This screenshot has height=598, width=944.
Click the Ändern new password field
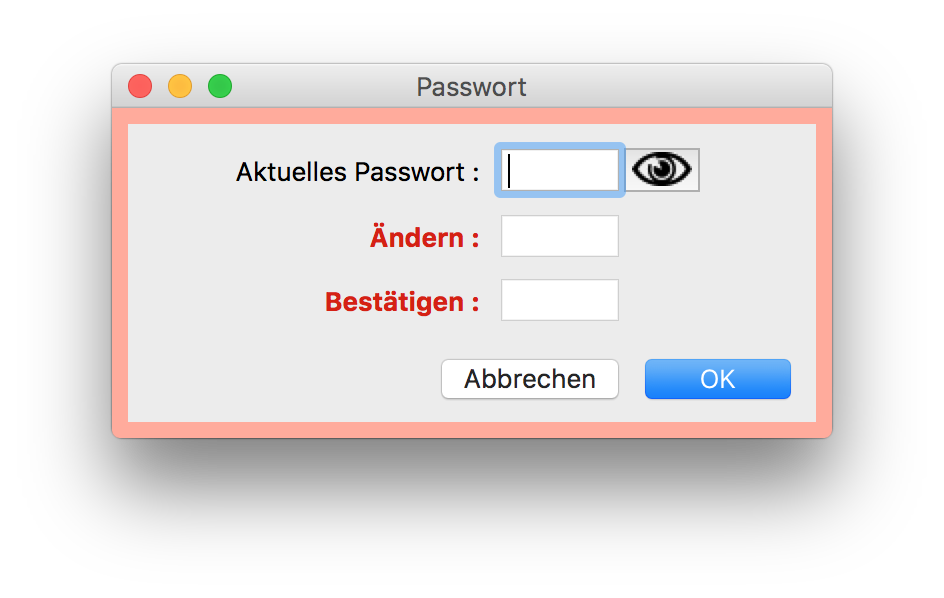[560, 236]
